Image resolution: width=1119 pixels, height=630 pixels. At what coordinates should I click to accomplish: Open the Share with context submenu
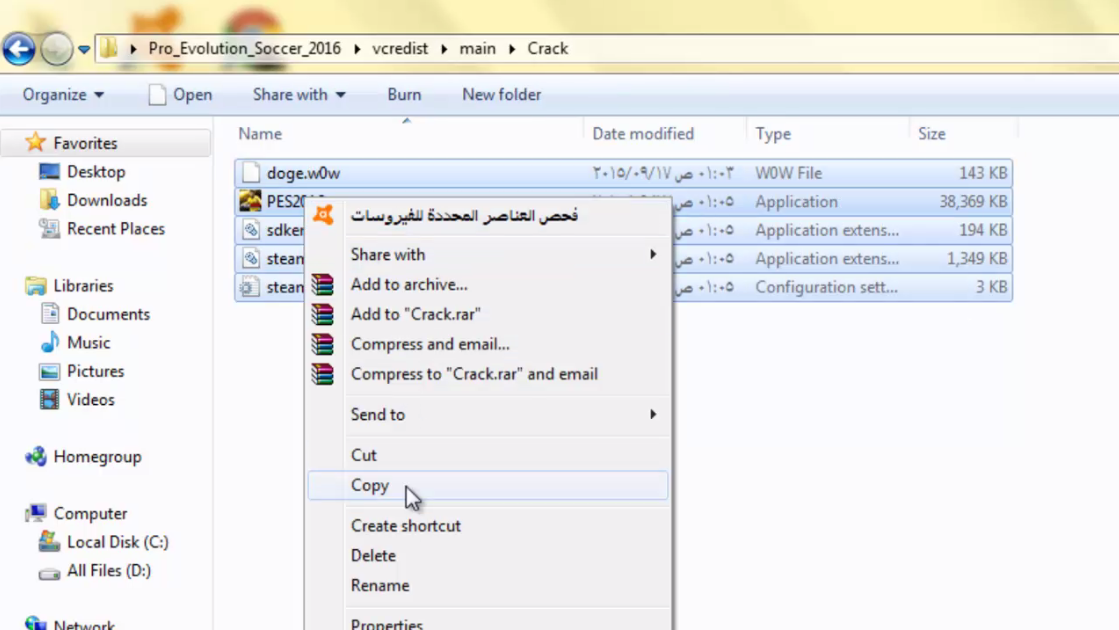(488, 255)
